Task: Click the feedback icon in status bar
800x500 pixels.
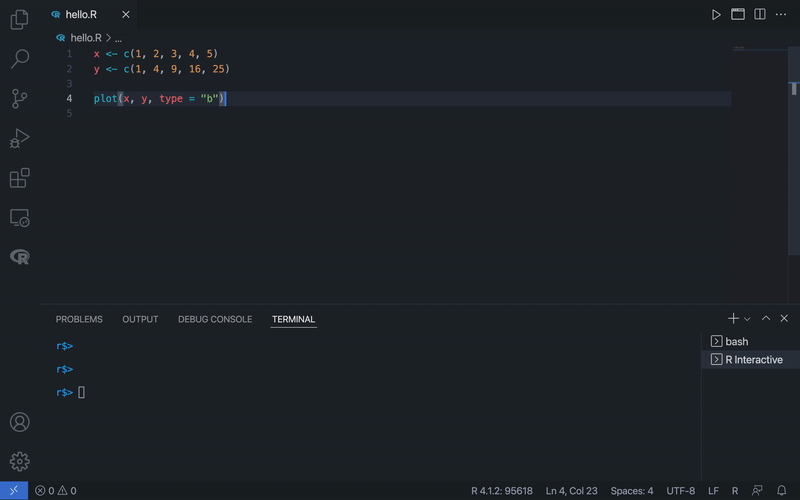Action: pos(757,491)
